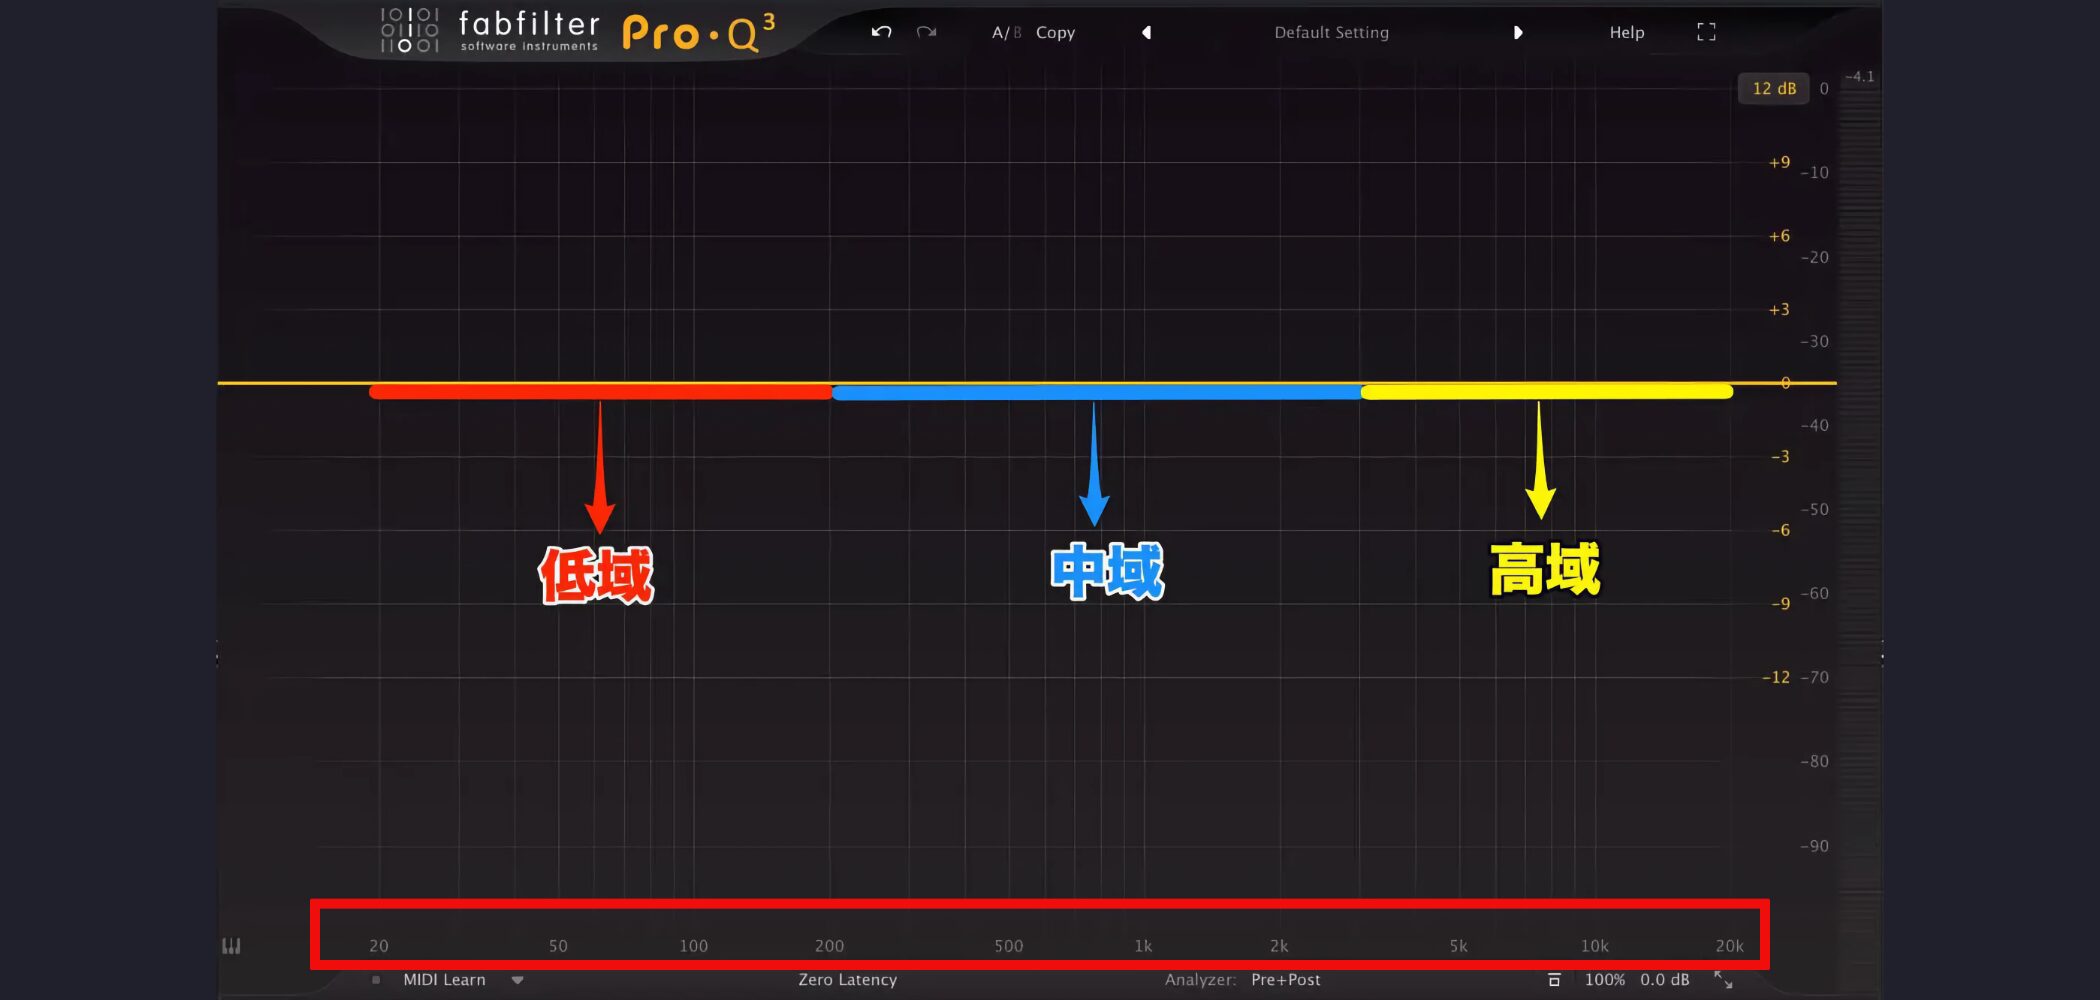This screenshot has width=2100, height=1000.
Task: Click the -12 gain scale label
Action: click(1776, 677)
